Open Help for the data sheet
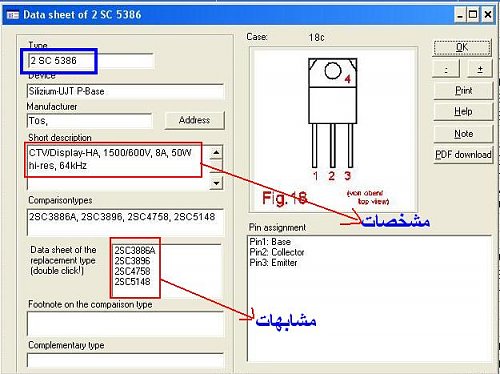Image resolution: width=500 pixels, height=374 pixels. pyautogui.click(x=463, y=112)
